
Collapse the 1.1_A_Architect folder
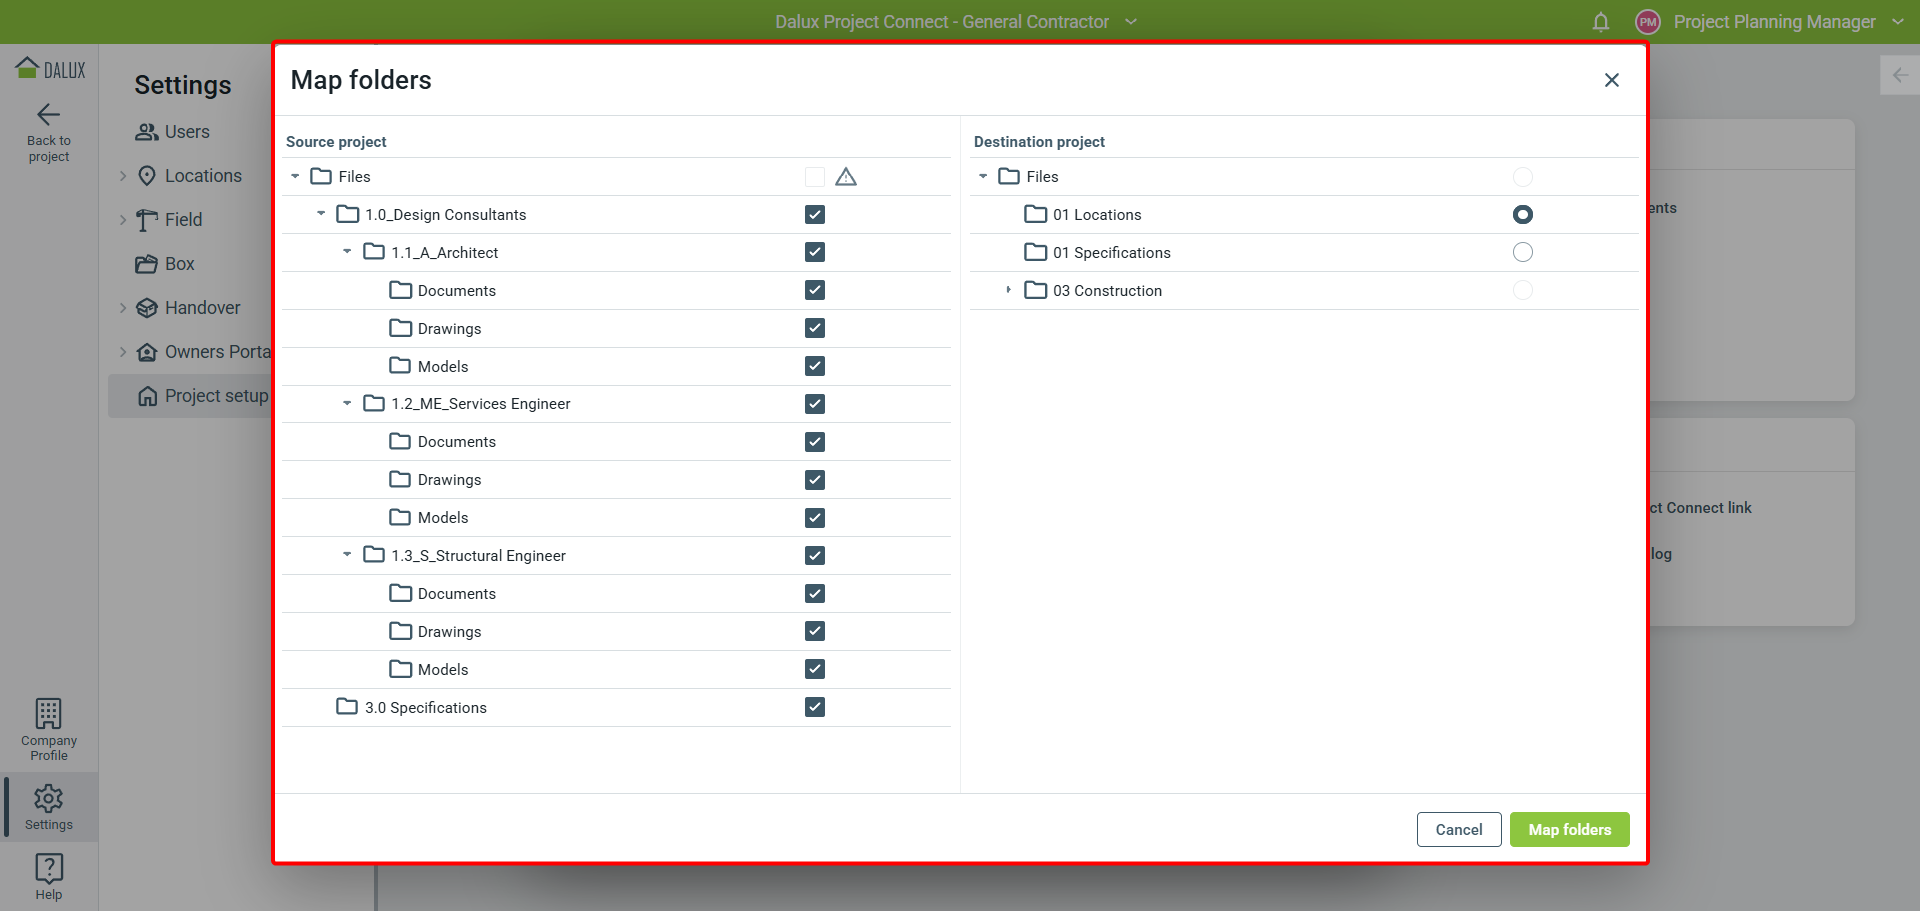point(347,252)
